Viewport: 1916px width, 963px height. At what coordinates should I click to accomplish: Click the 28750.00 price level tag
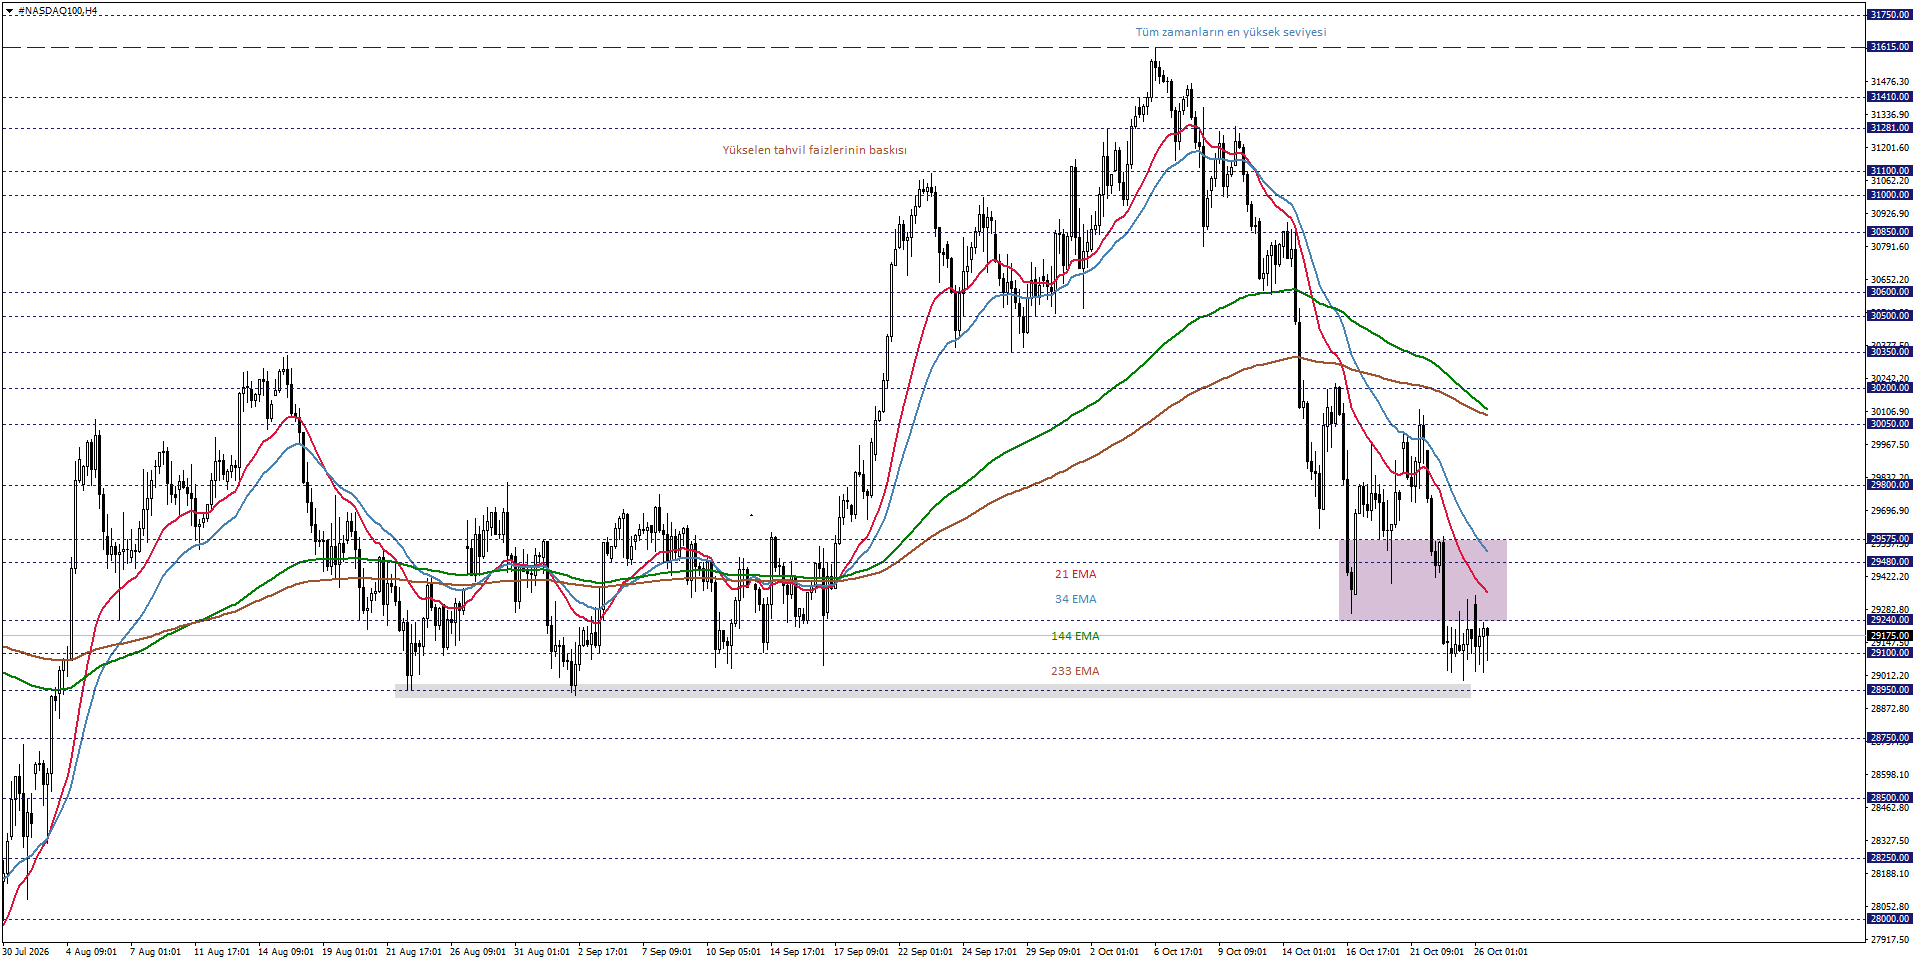coord(1890,738)
